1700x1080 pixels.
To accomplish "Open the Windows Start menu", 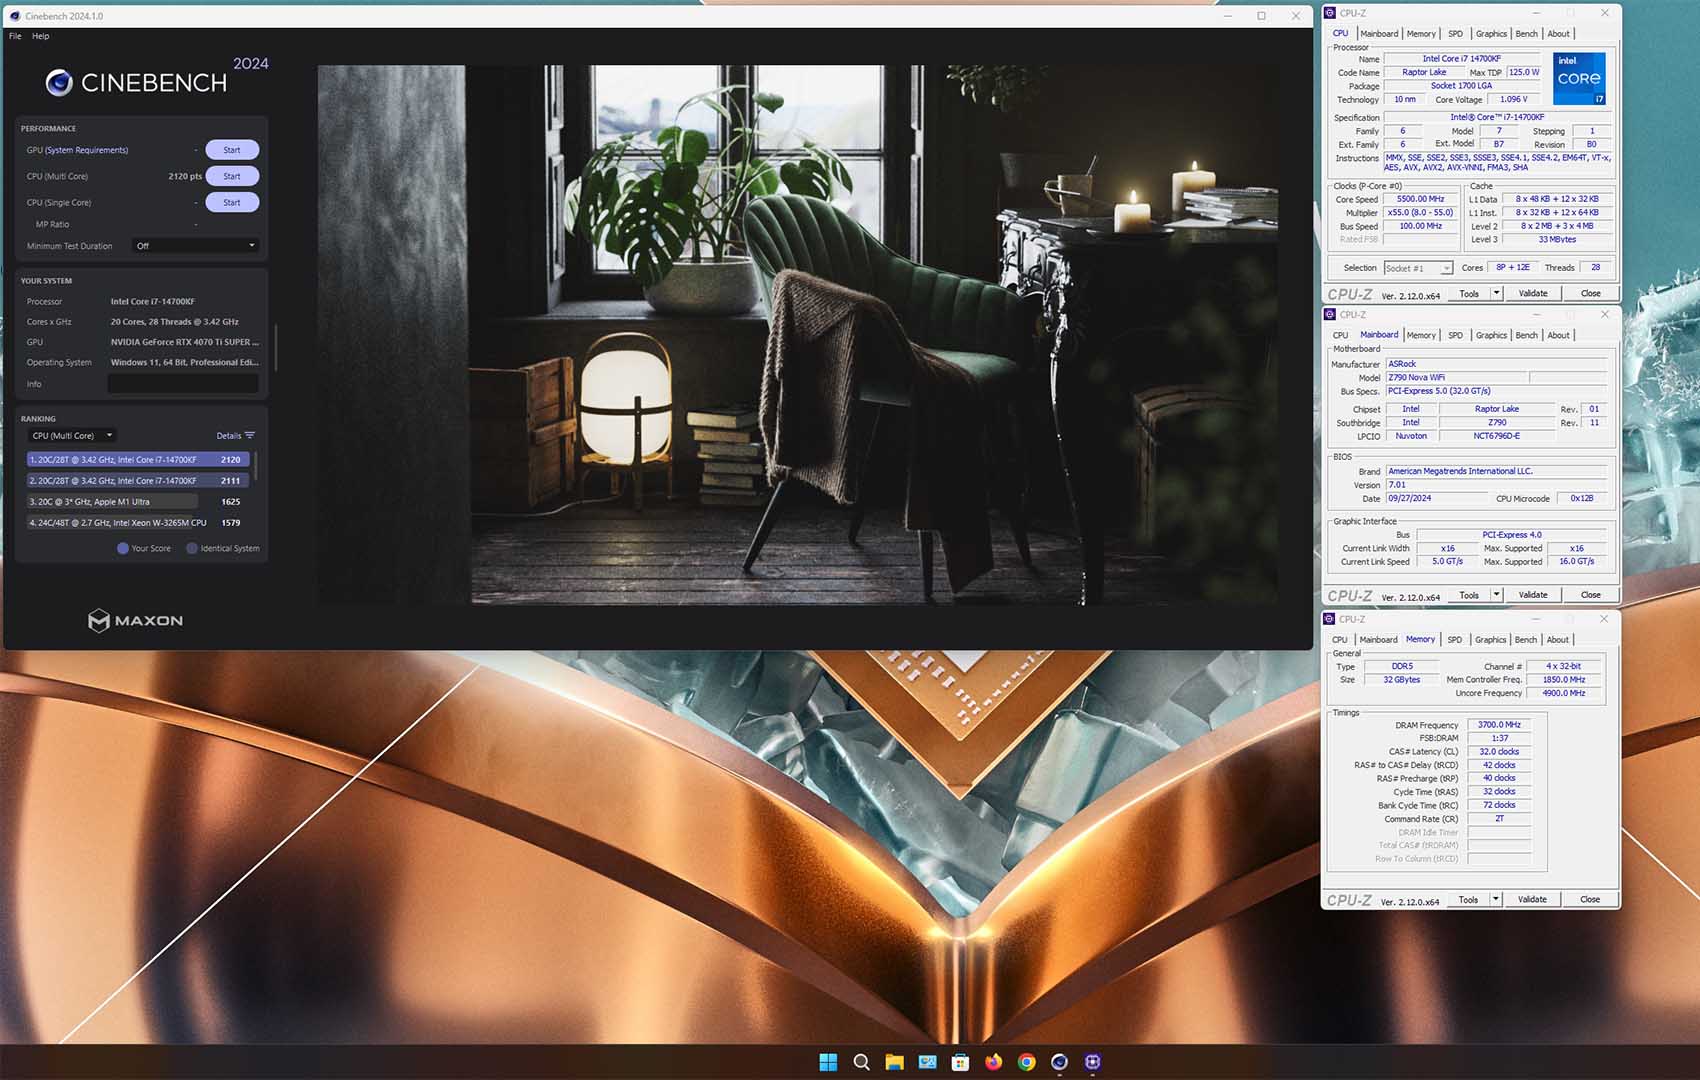I will coord(828,1062).
